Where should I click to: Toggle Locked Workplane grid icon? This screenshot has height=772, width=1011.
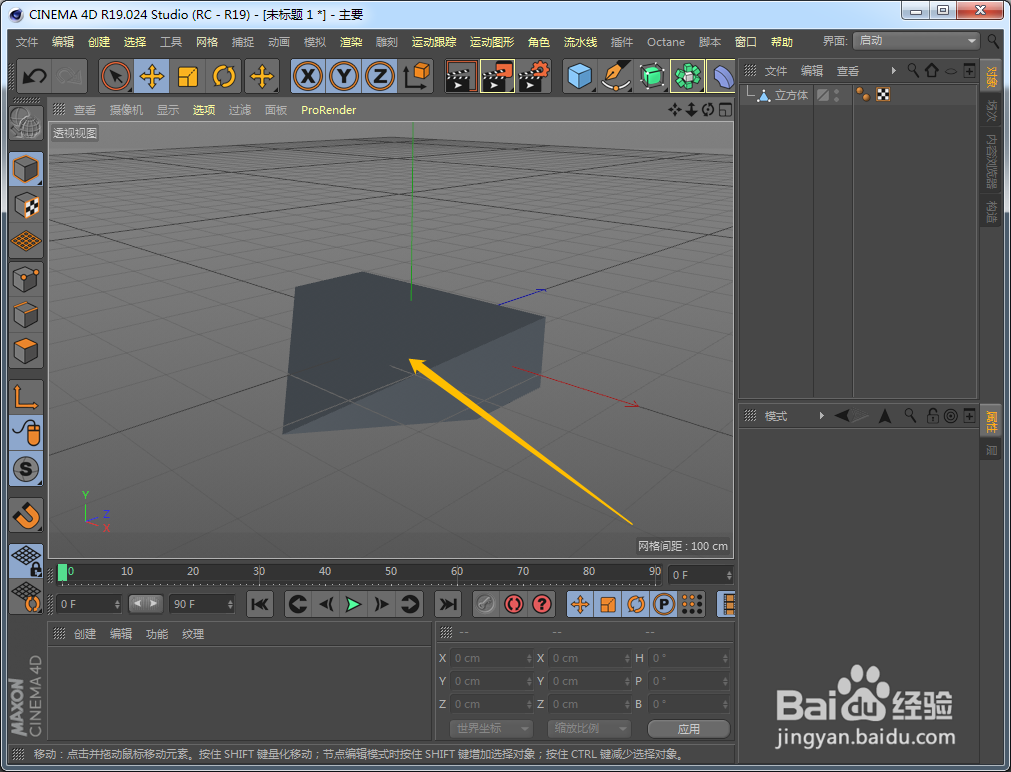point(26,560)
